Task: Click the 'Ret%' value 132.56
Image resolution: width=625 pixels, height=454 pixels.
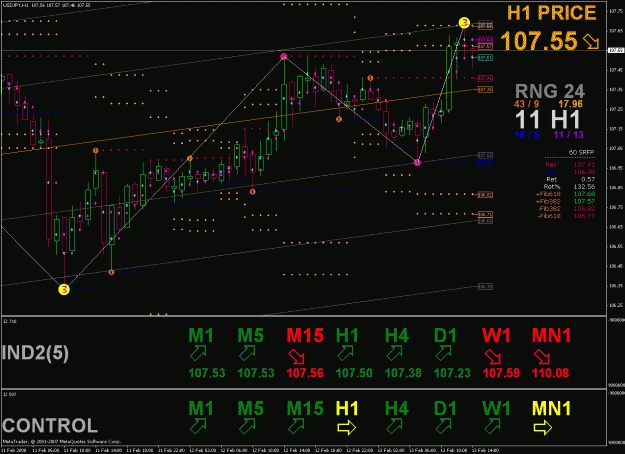Action: tap(583, 187)
